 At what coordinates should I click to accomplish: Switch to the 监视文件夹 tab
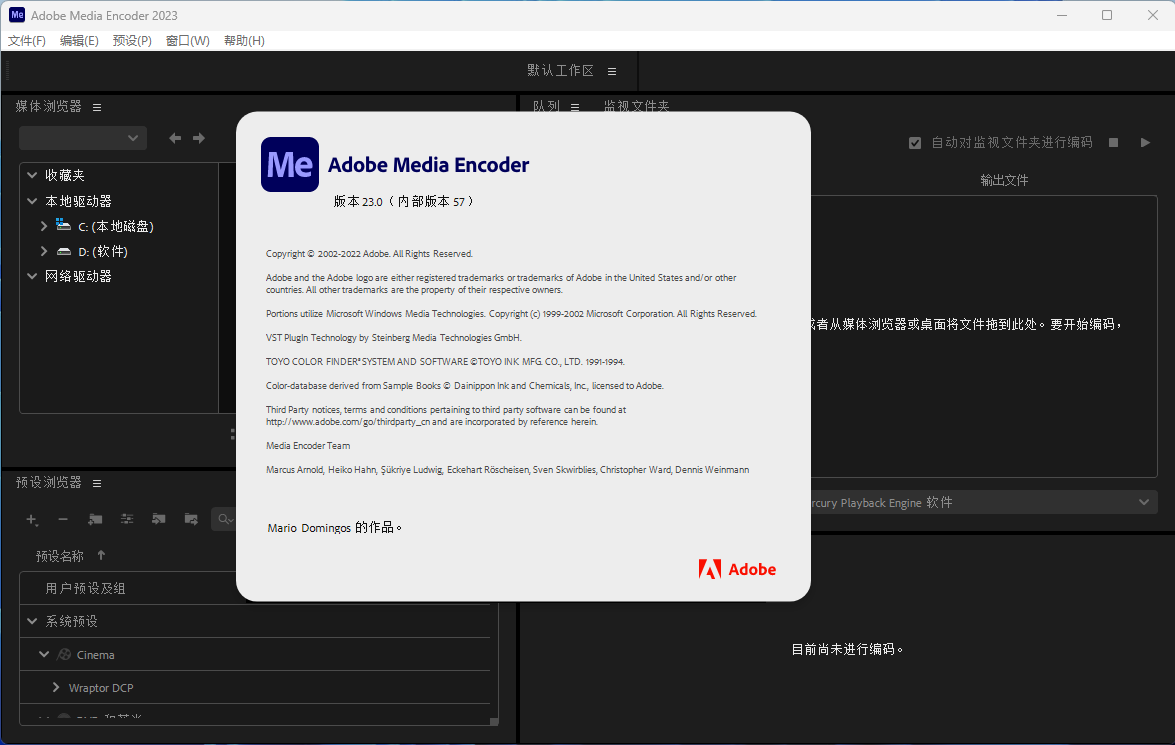point(637,106)
